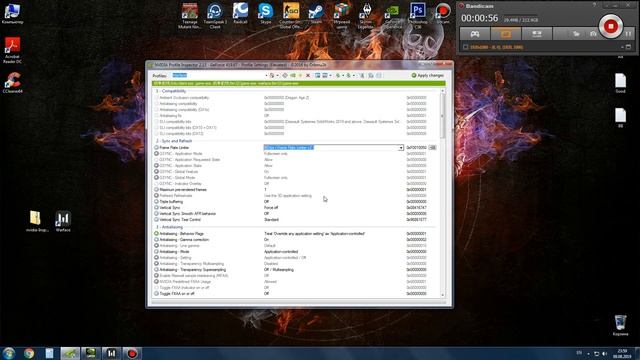Click Bandicam mouse cursor effect icon

[x=576, y=34]
